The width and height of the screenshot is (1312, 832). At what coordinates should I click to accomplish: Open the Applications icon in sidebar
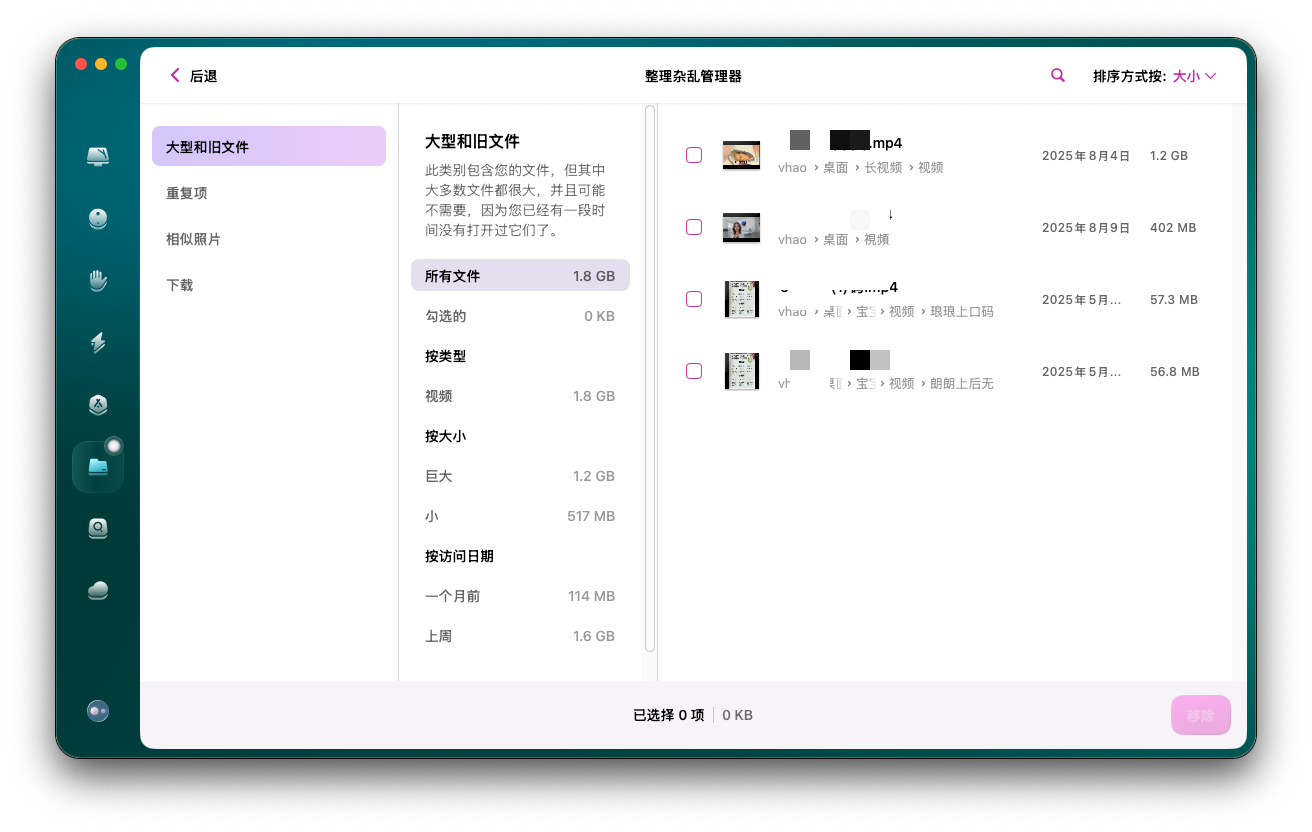pos(98,405)
